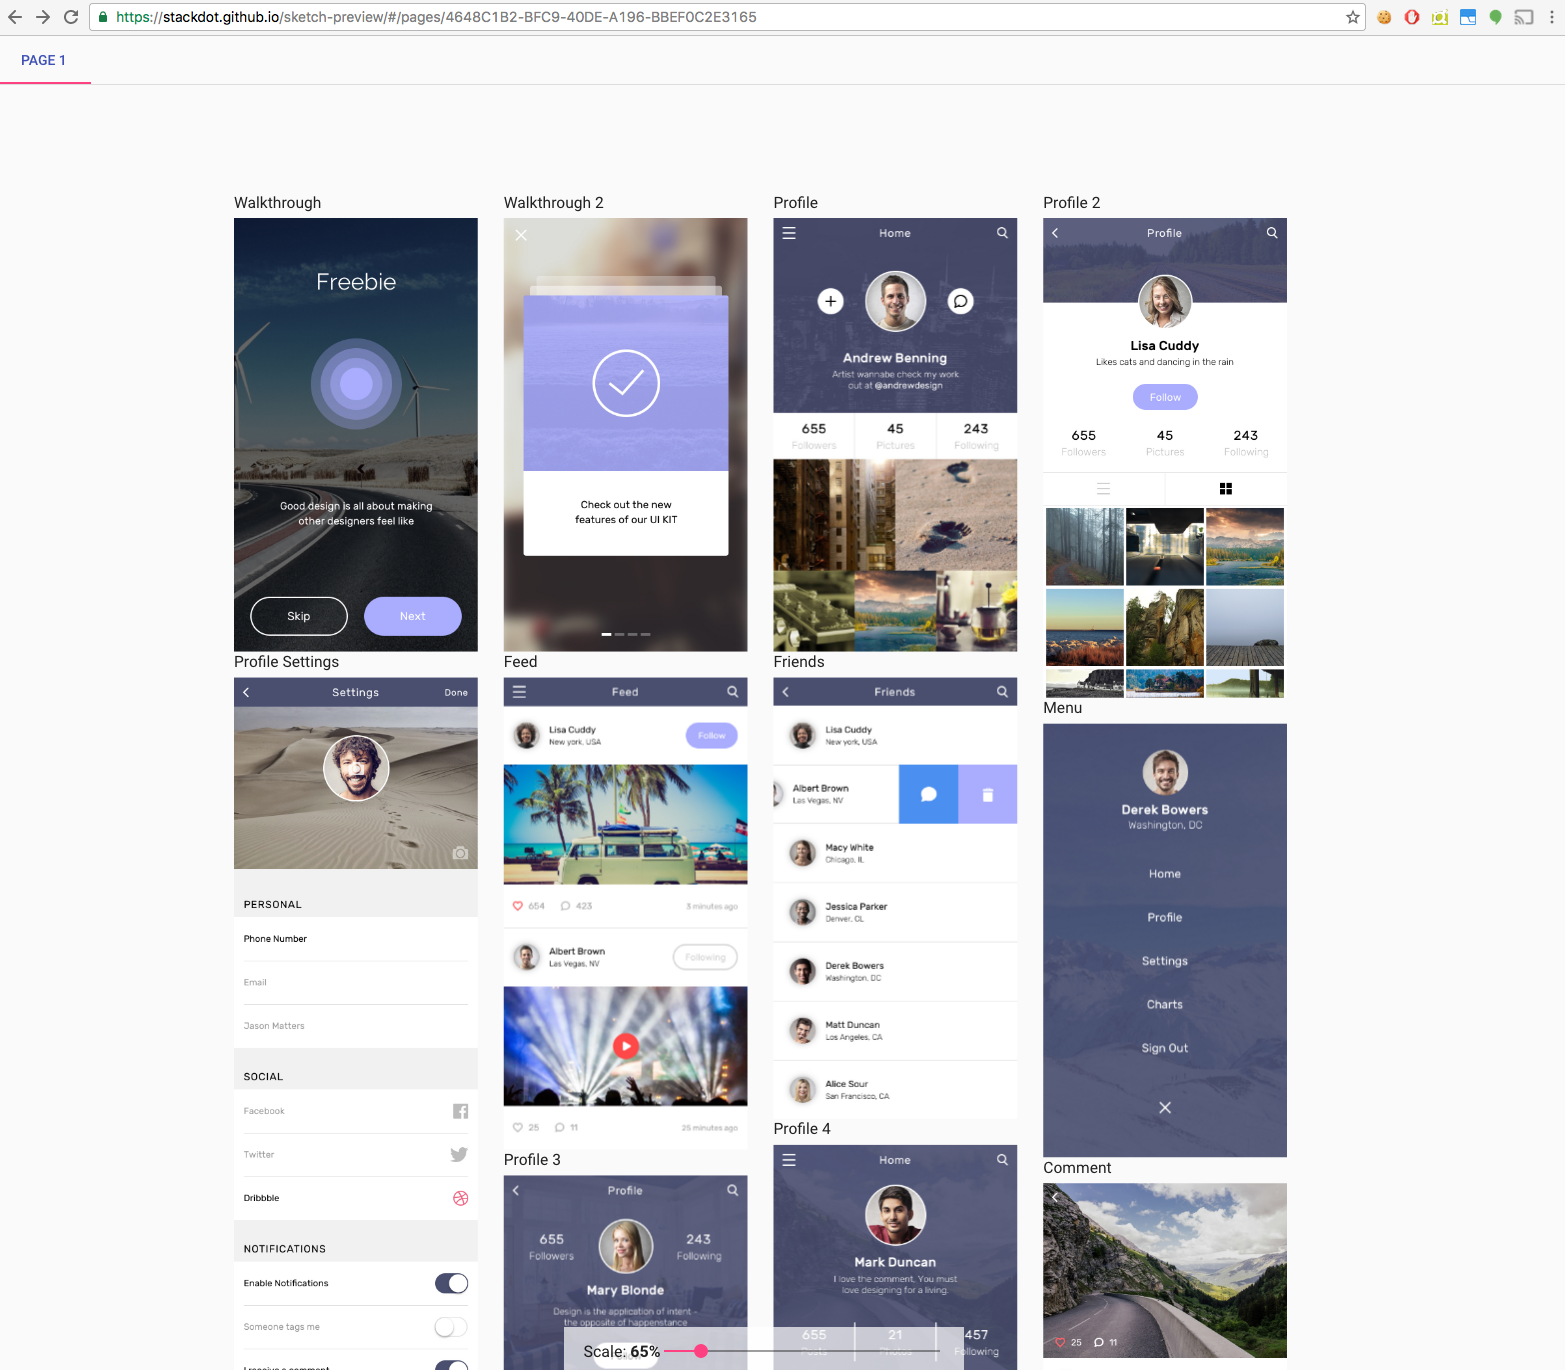Click Following button next to Albert Brown

click(705, 957)
